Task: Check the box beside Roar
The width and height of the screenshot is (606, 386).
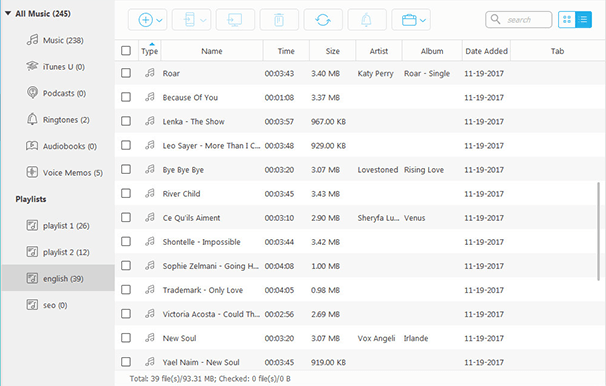Action: pos(126,73)
